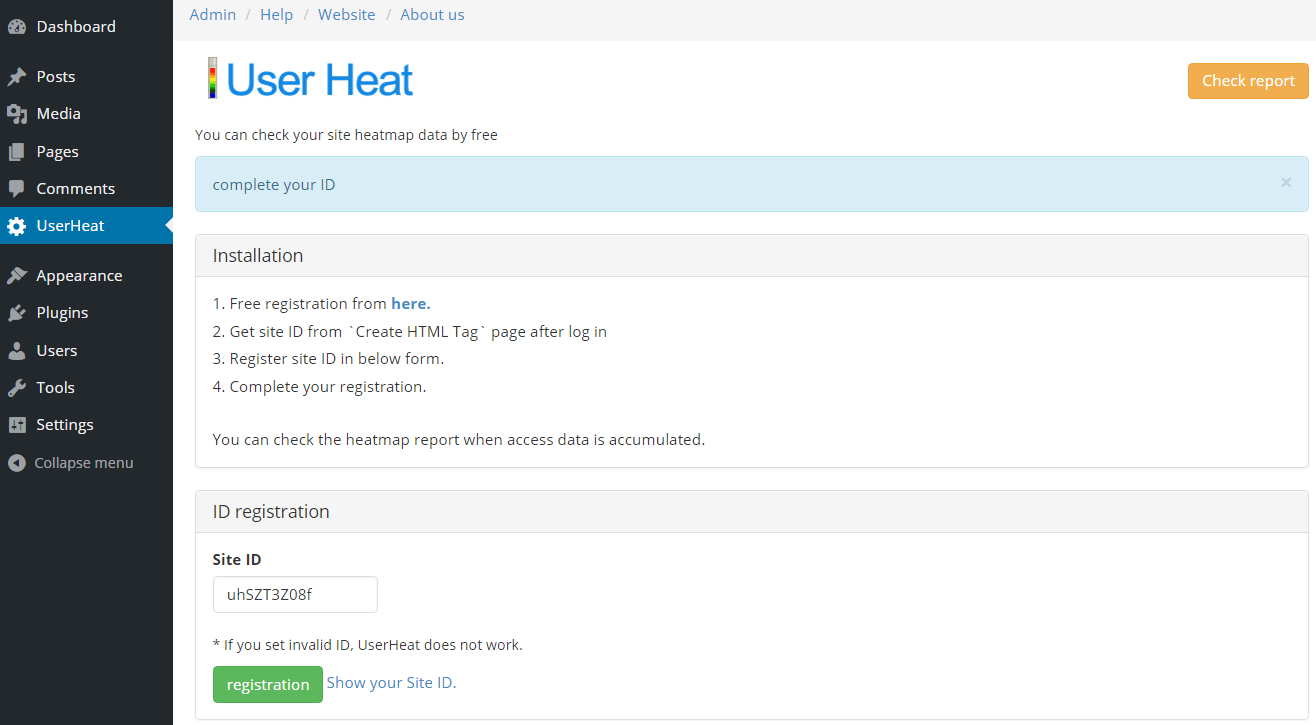Follow the Website breadcrumb link

347,15
